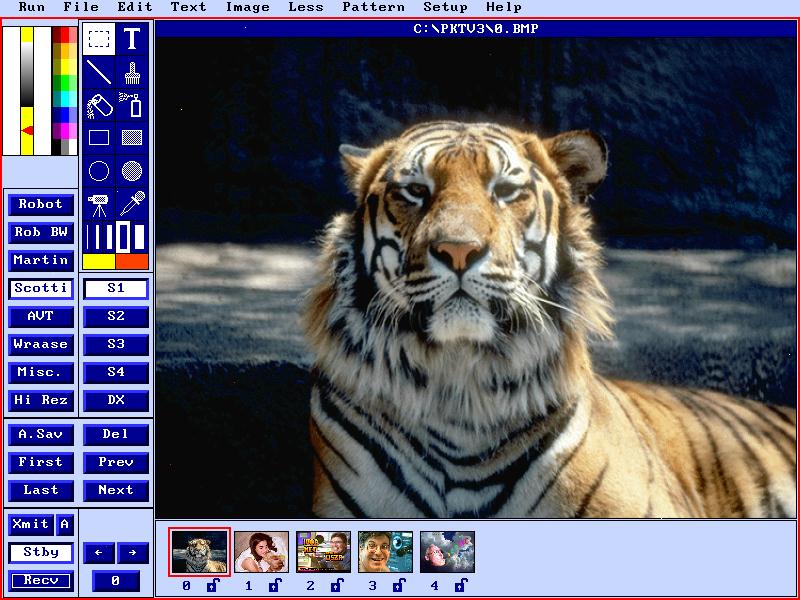Select the diagonal Line tool

[x=99, y=72]
